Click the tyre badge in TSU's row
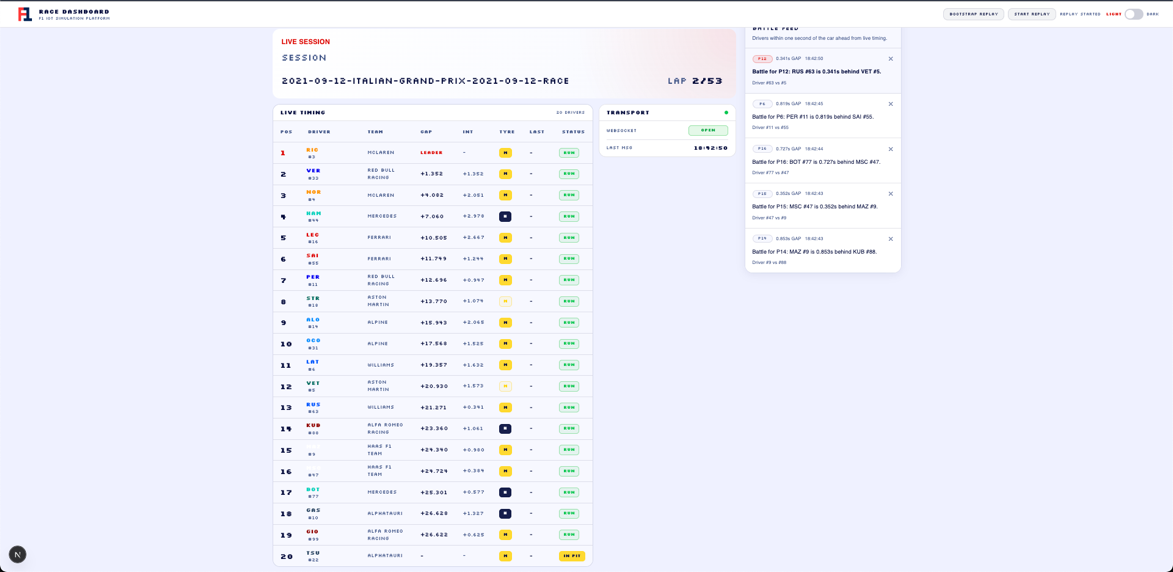1173x572 pixels. coord(506,556)
